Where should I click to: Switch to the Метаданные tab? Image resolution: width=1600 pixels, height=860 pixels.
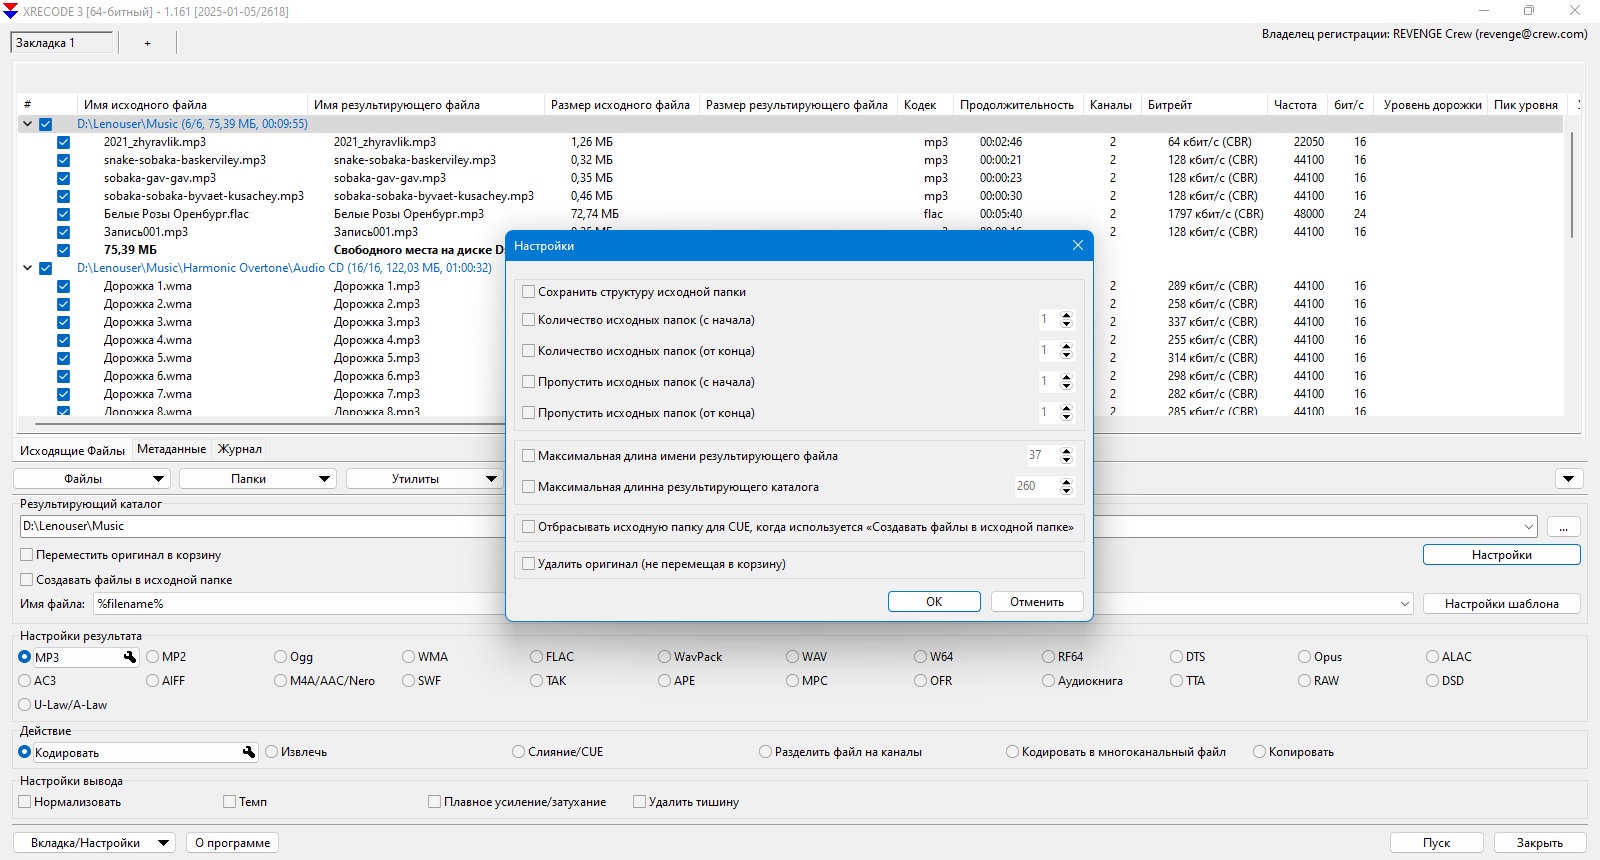171,449
